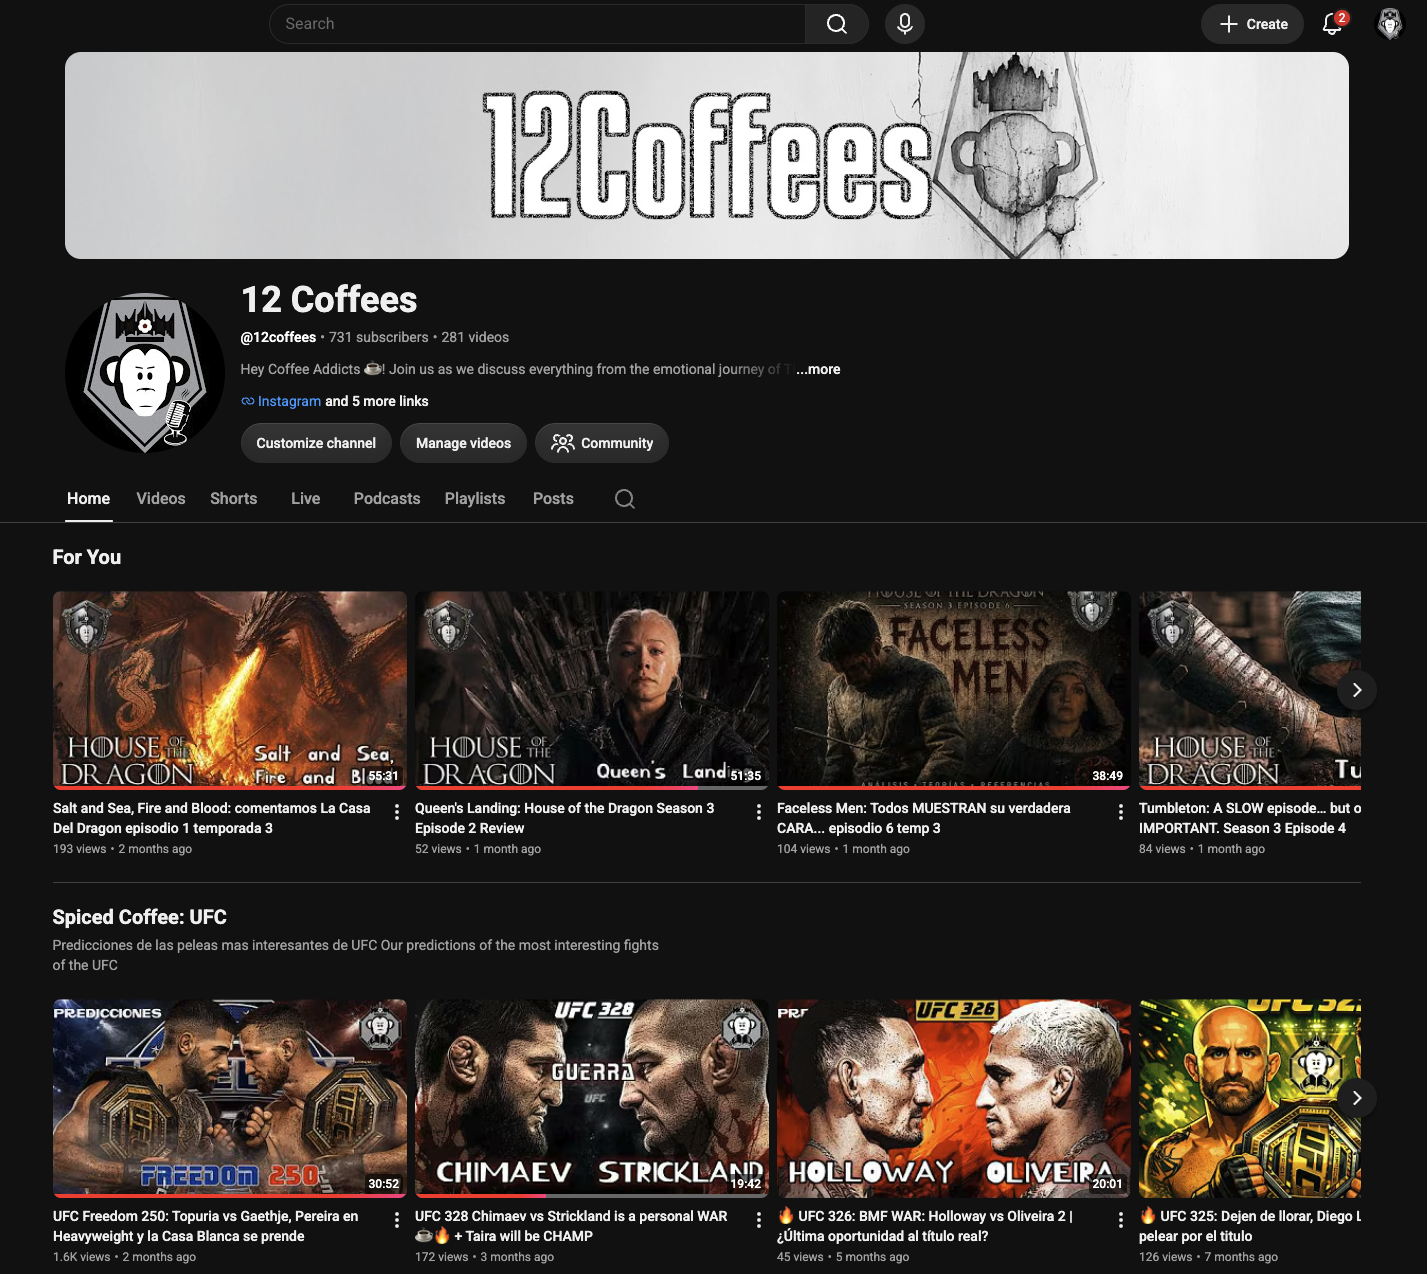Open title 'Queen's Landing: House of the Dragon Season 3'
This screenshot has height=1274, width=1427.
[x=565, y=818]
